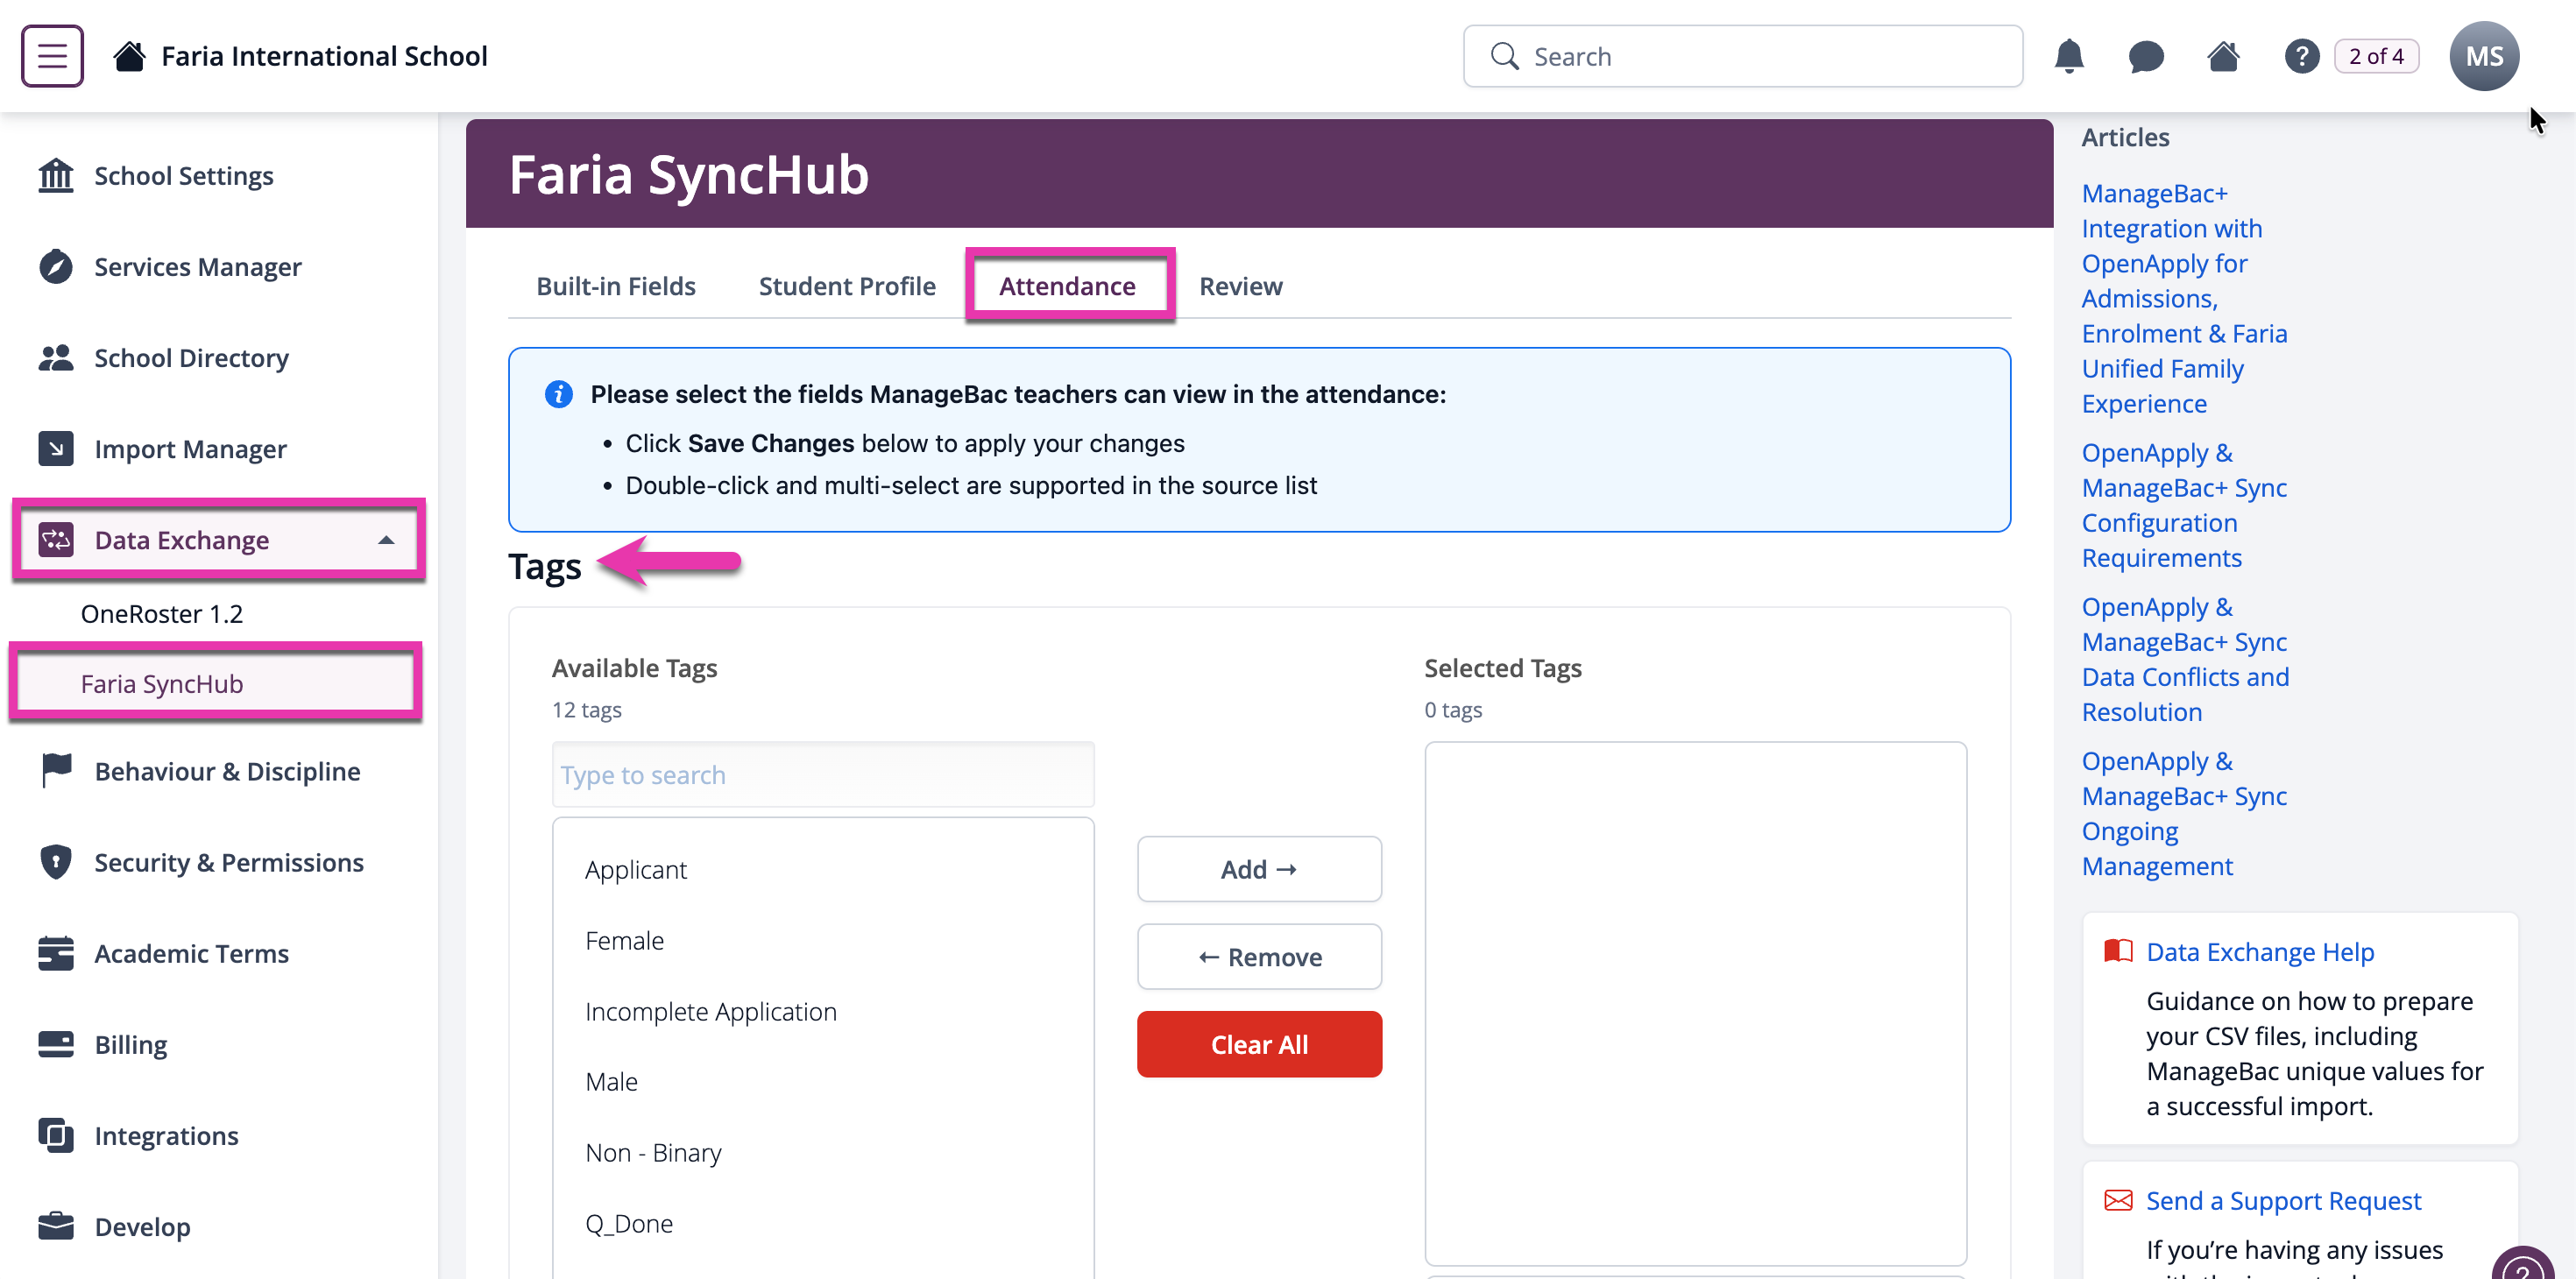The height and width of the screenshot is (1279, 2576).
Task: Click the home icon beside Faria International School
Action: coord(129,56)
